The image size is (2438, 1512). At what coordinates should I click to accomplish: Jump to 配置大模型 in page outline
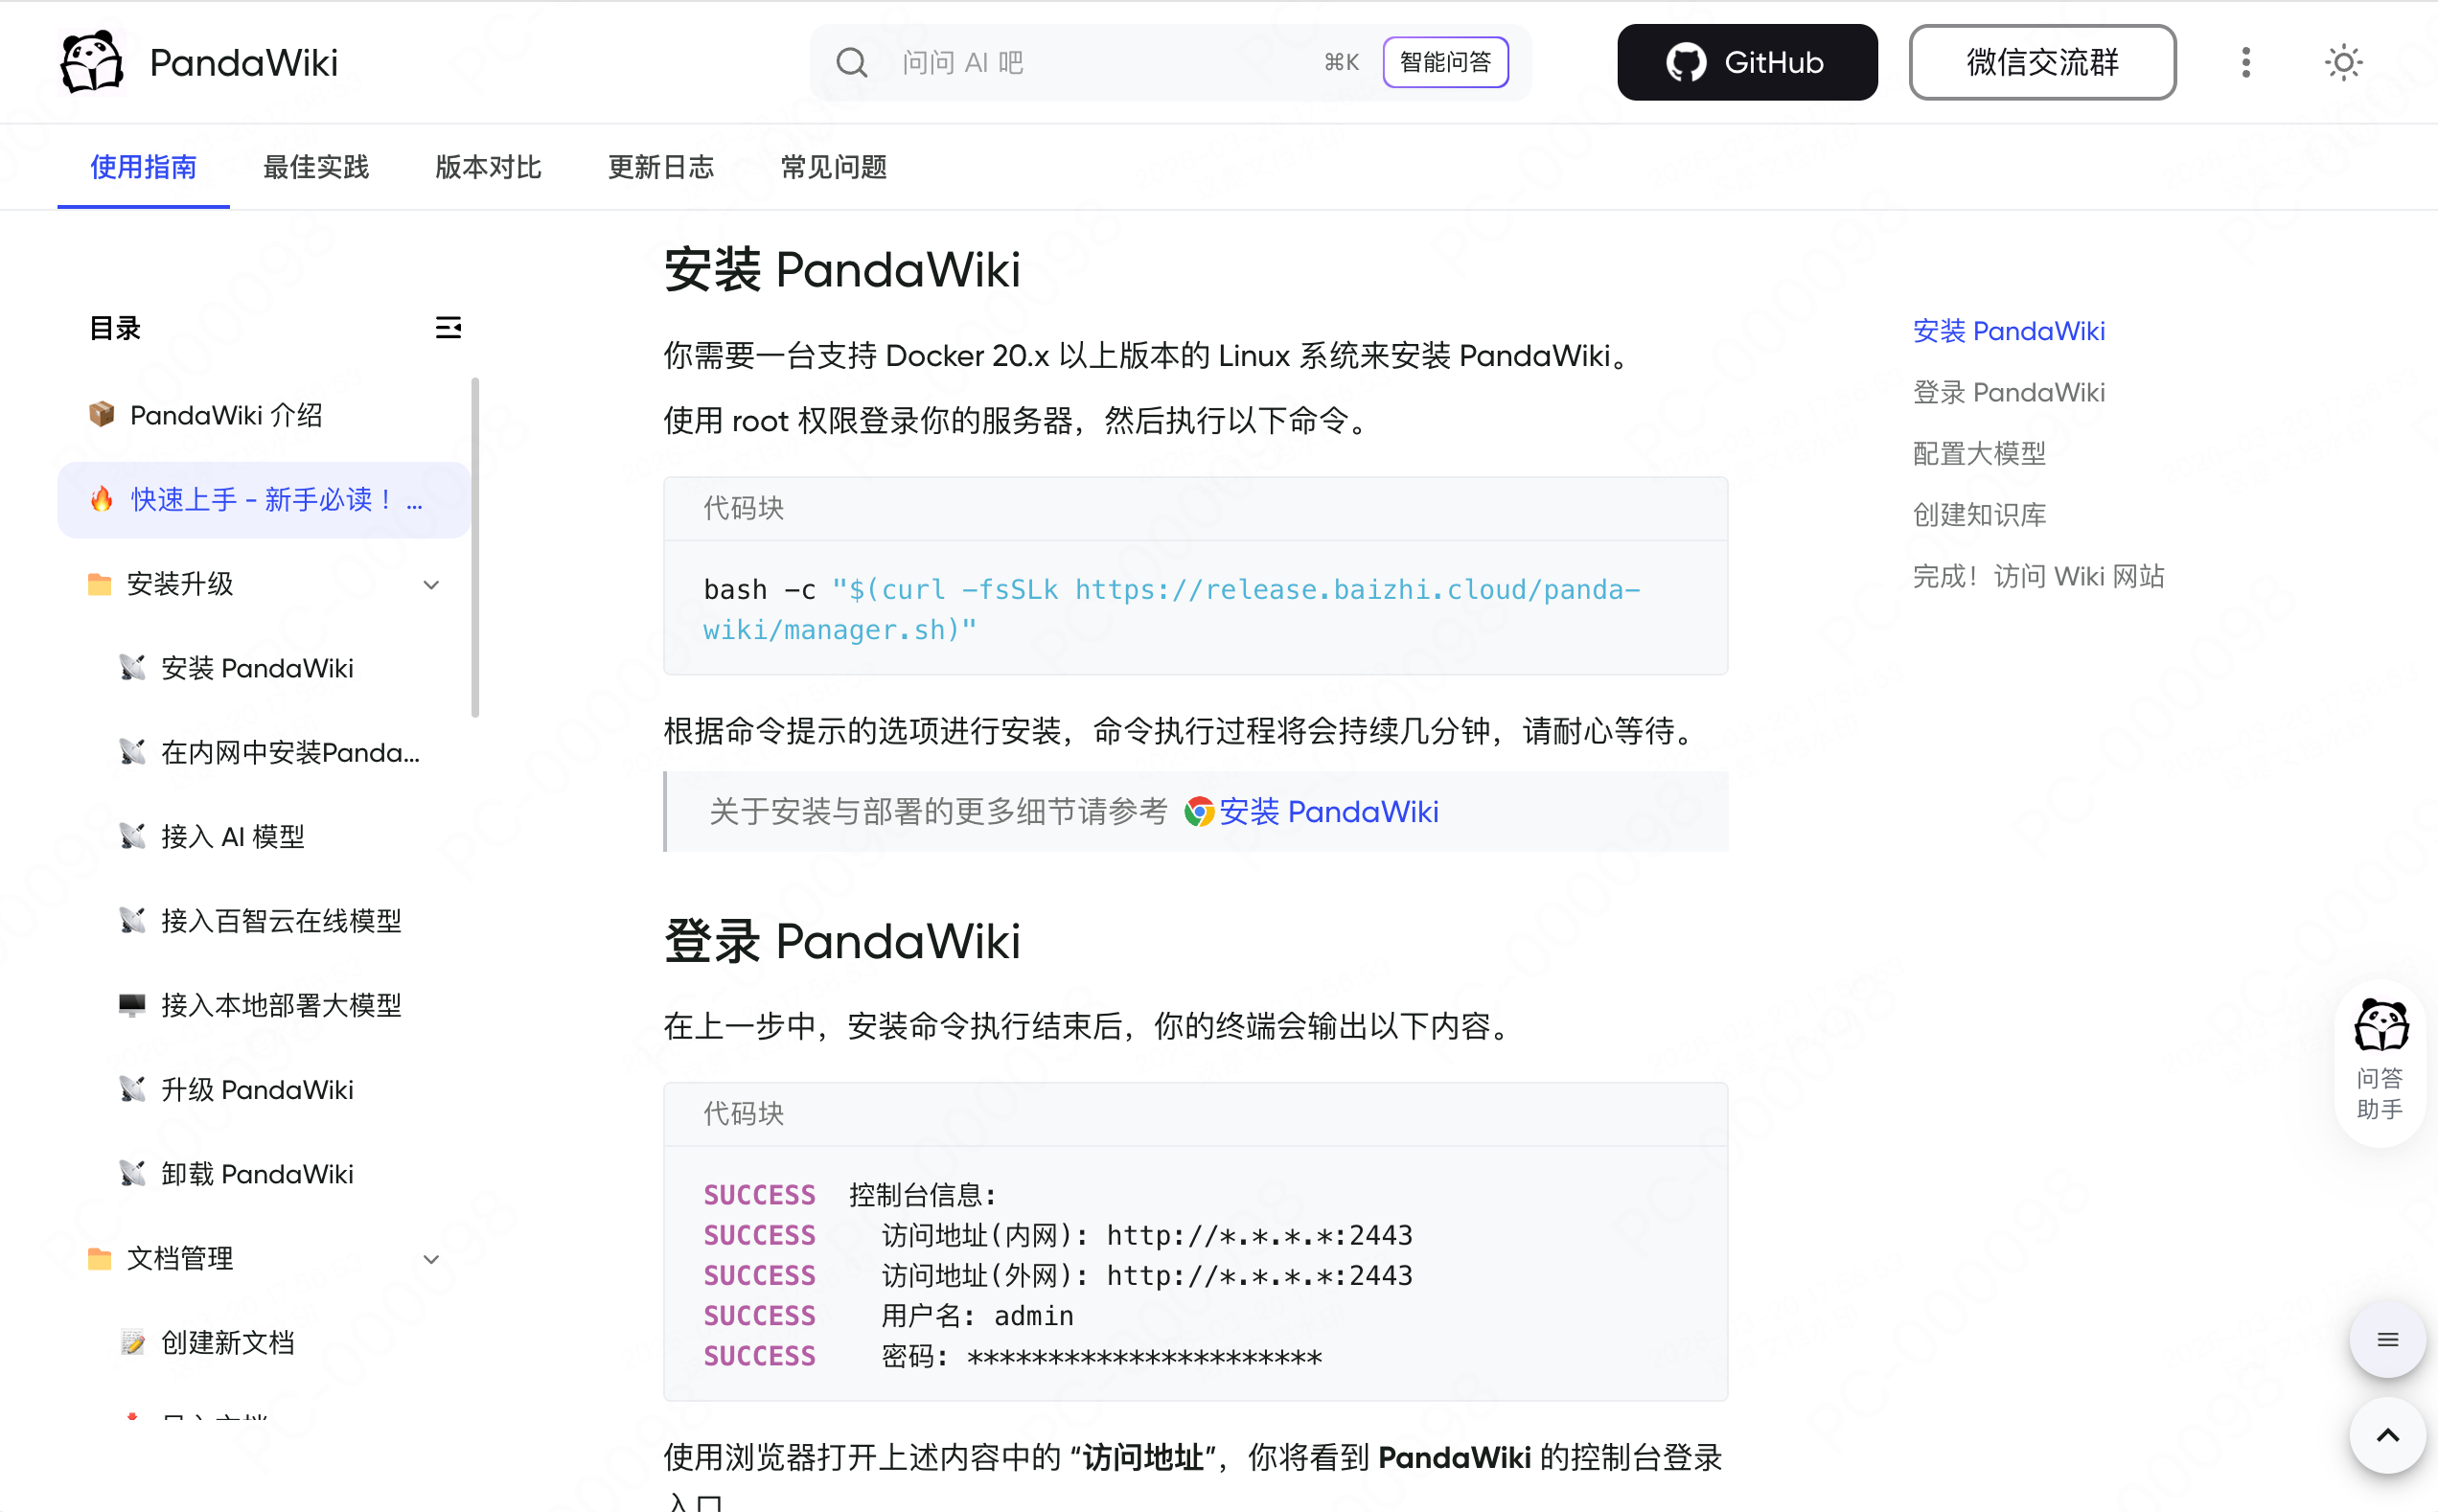coord(1978,453)
